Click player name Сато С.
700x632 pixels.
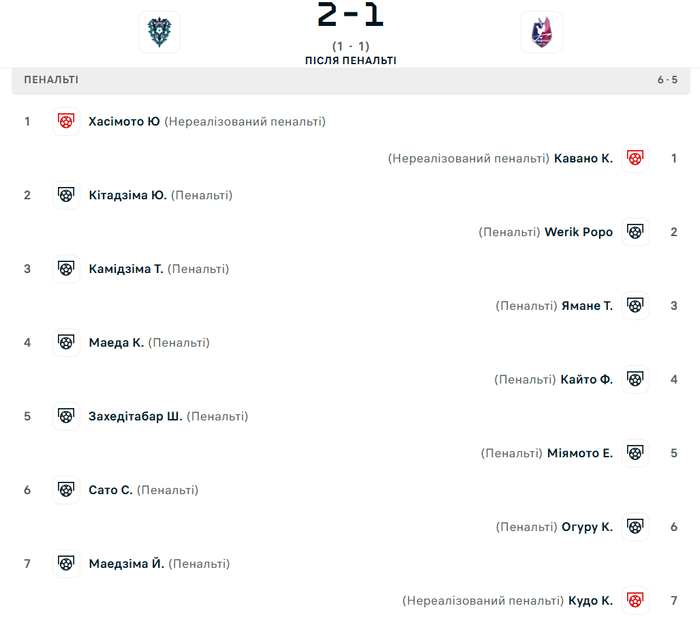point(110,490)
